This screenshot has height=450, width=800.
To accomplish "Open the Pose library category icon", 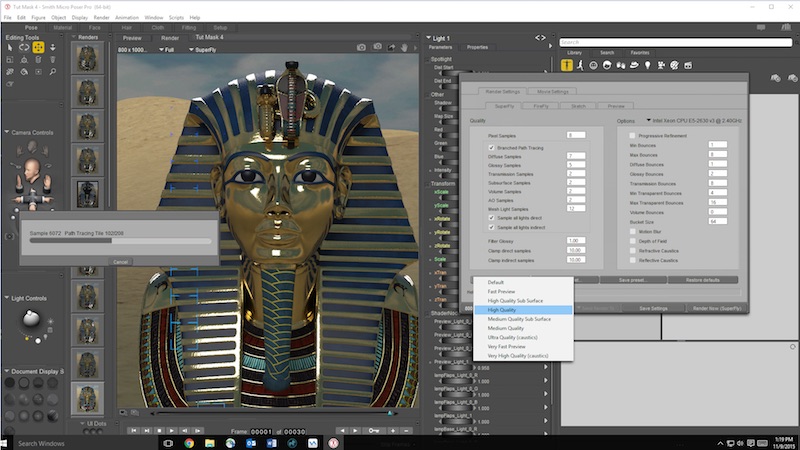I will (x=580, y=65).
